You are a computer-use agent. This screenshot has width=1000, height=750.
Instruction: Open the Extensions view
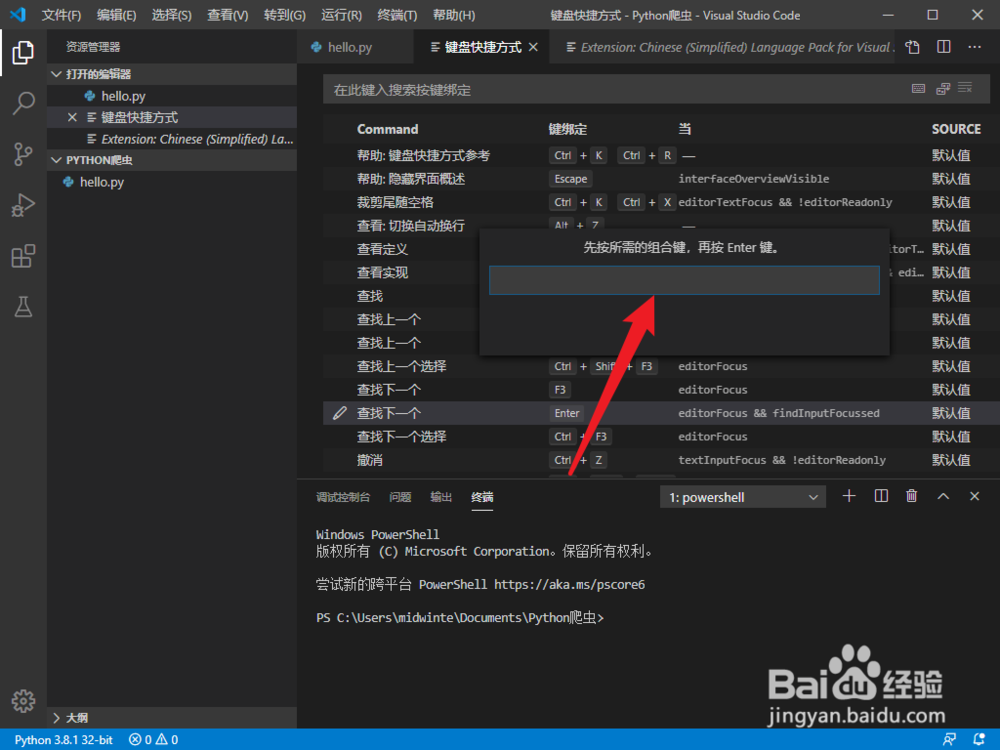[23, 256]
